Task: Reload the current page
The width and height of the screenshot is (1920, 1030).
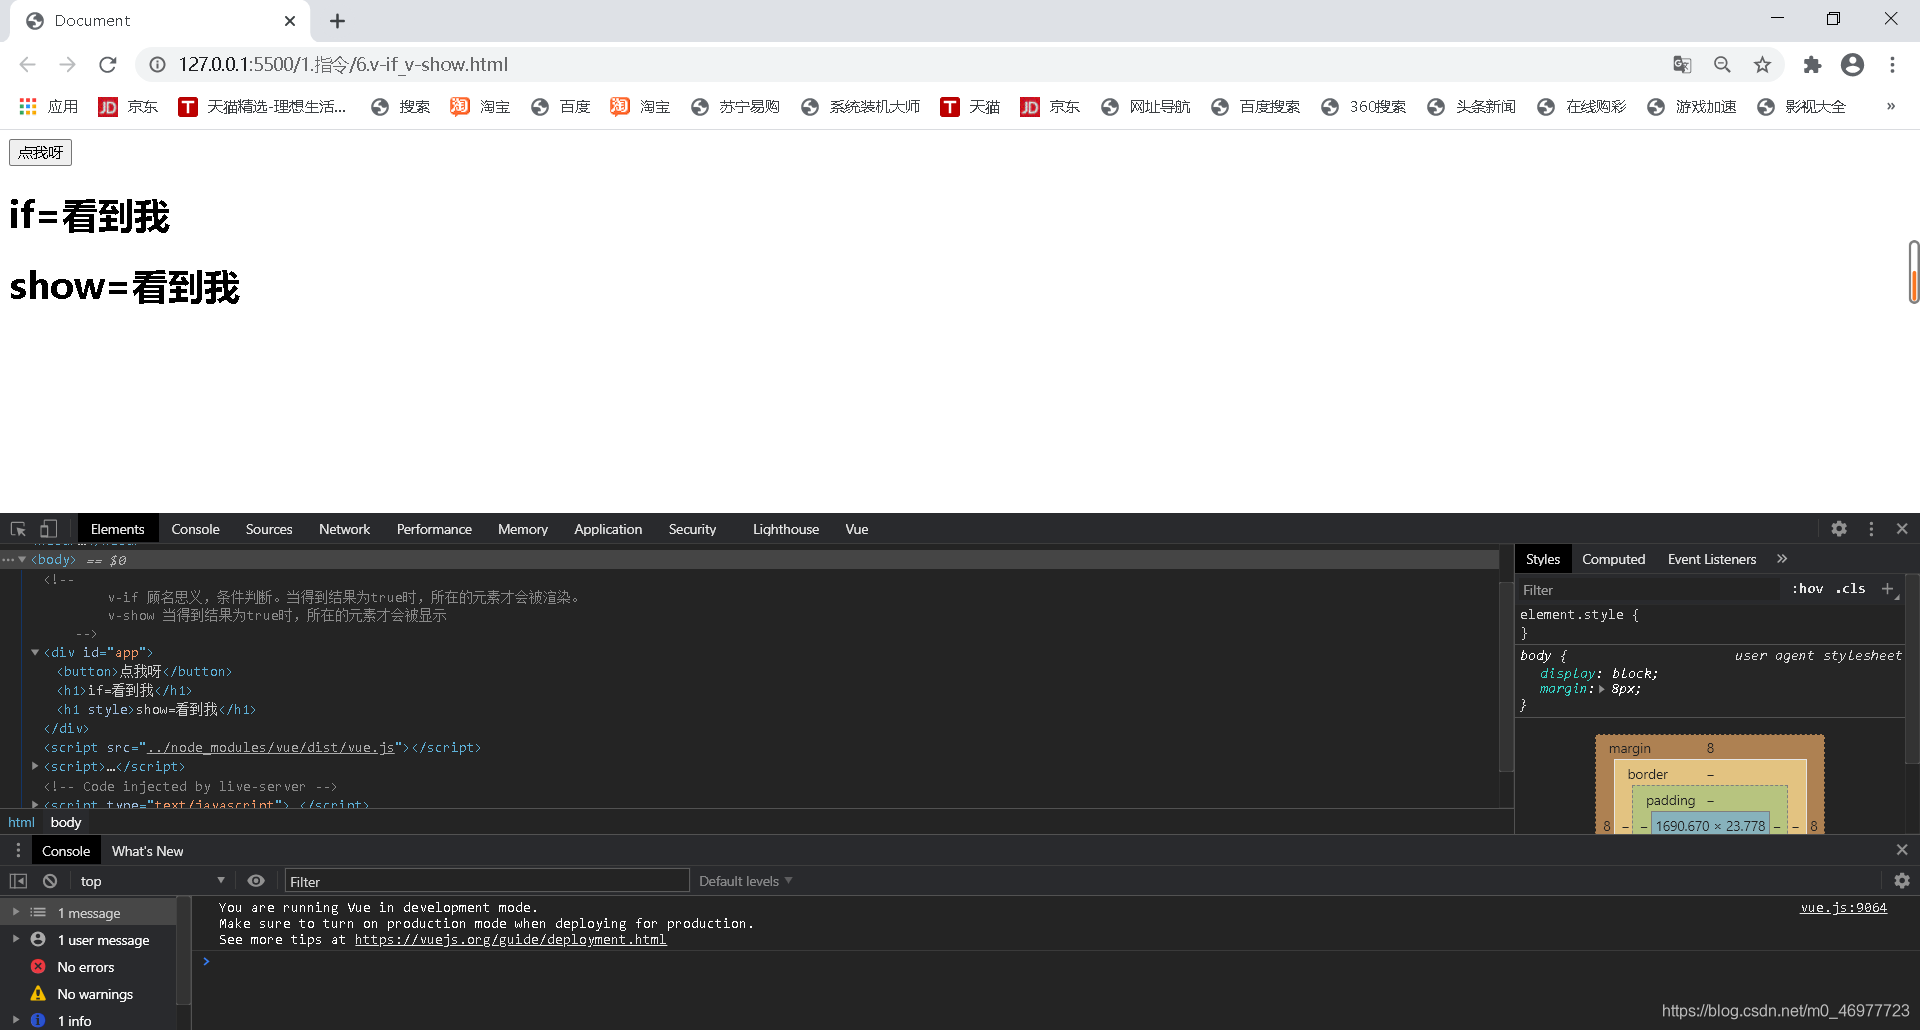Action: [x=108, y=64]
